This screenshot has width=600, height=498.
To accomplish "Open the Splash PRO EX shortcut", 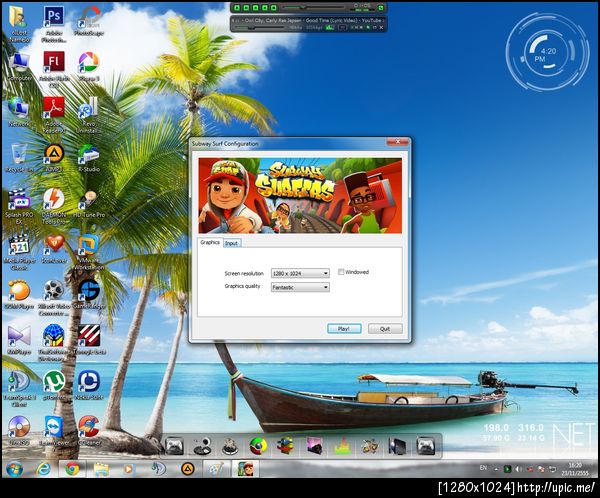I will pyautogui.click(x=19, y=206).
